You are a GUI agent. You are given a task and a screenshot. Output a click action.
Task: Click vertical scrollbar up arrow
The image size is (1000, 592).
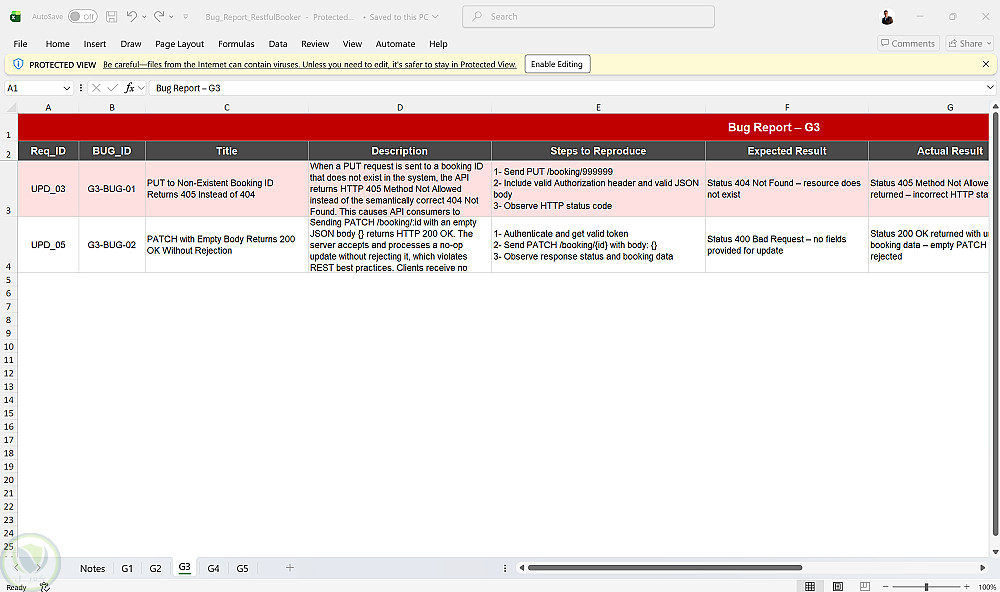pyautogui.click(x=995, y=106)
